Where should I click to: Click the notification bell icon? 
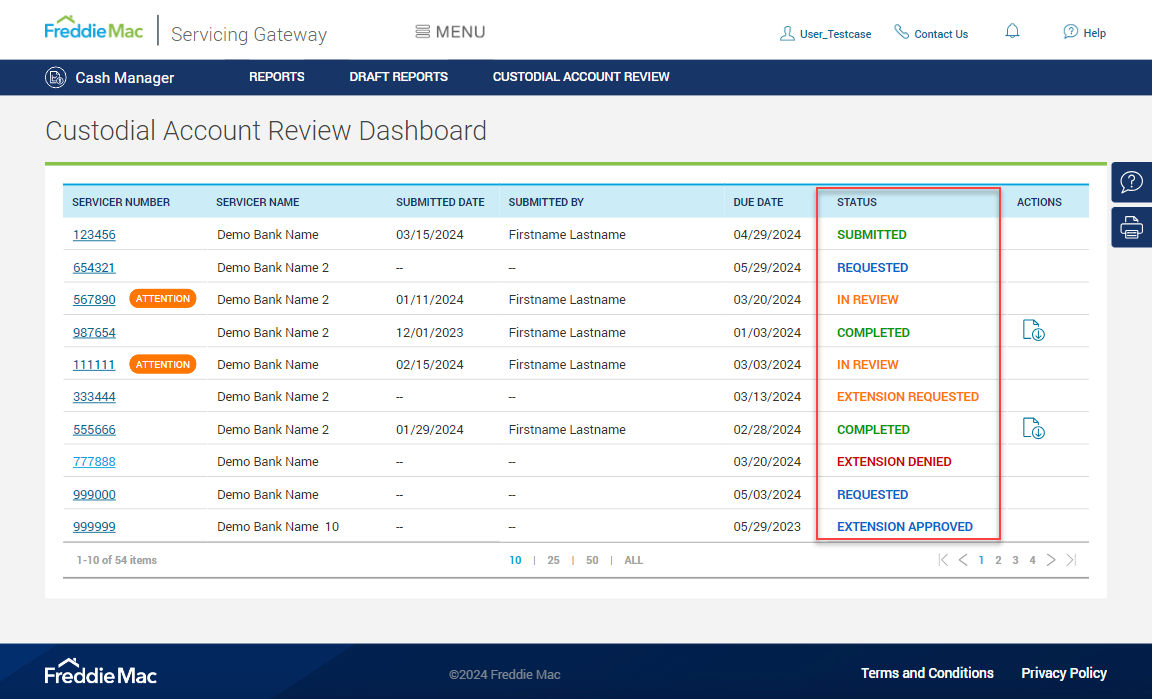tap(1012, 31)
